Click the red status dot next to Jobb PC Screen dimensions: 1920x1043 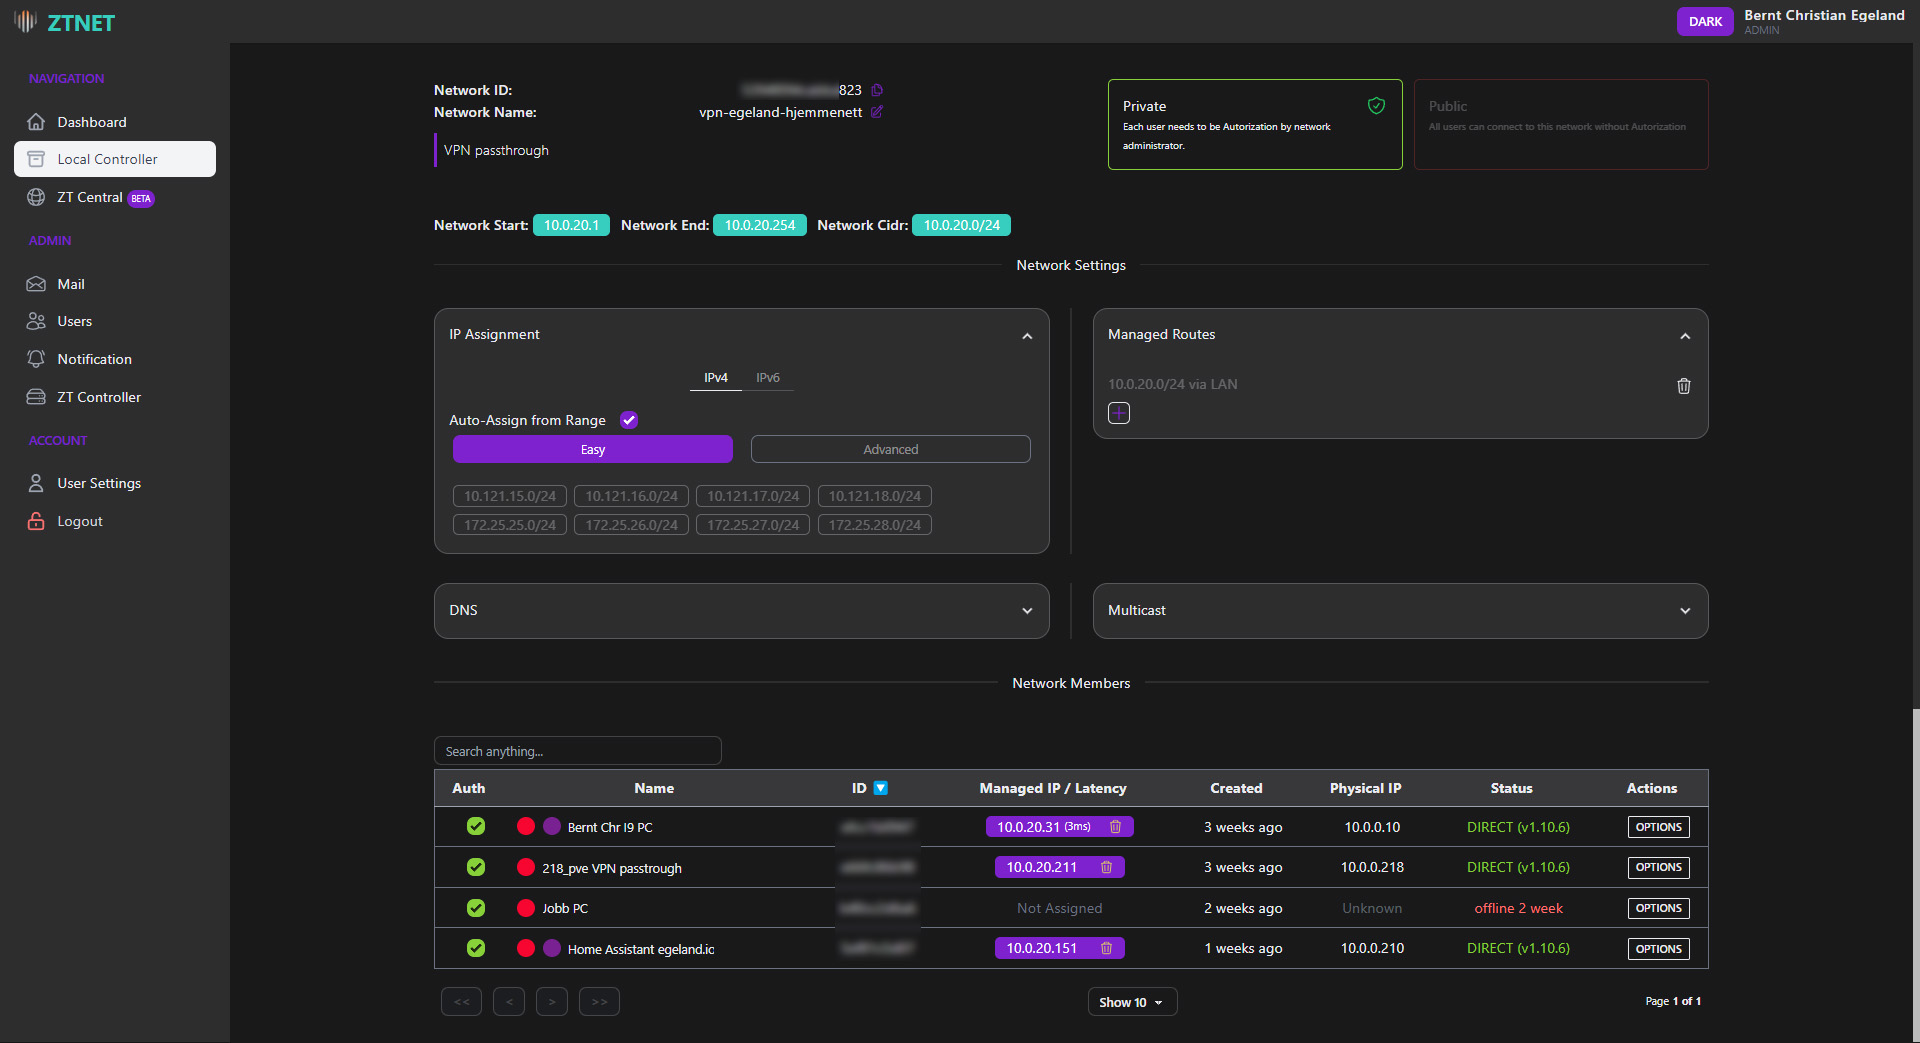tap(526, 908)
